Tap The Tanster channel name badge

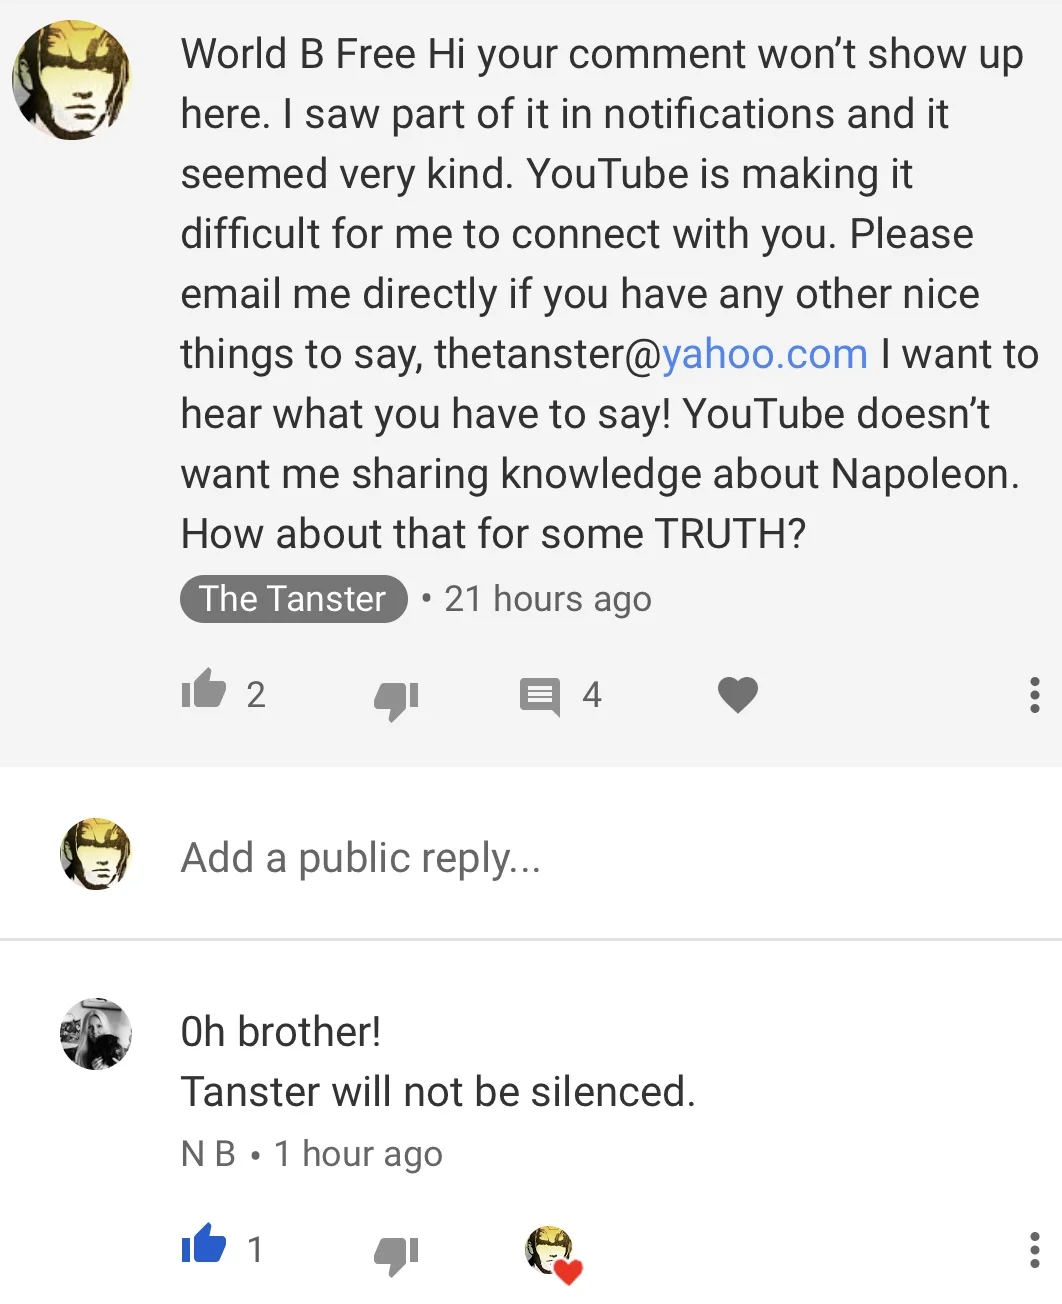coord(293,598)
